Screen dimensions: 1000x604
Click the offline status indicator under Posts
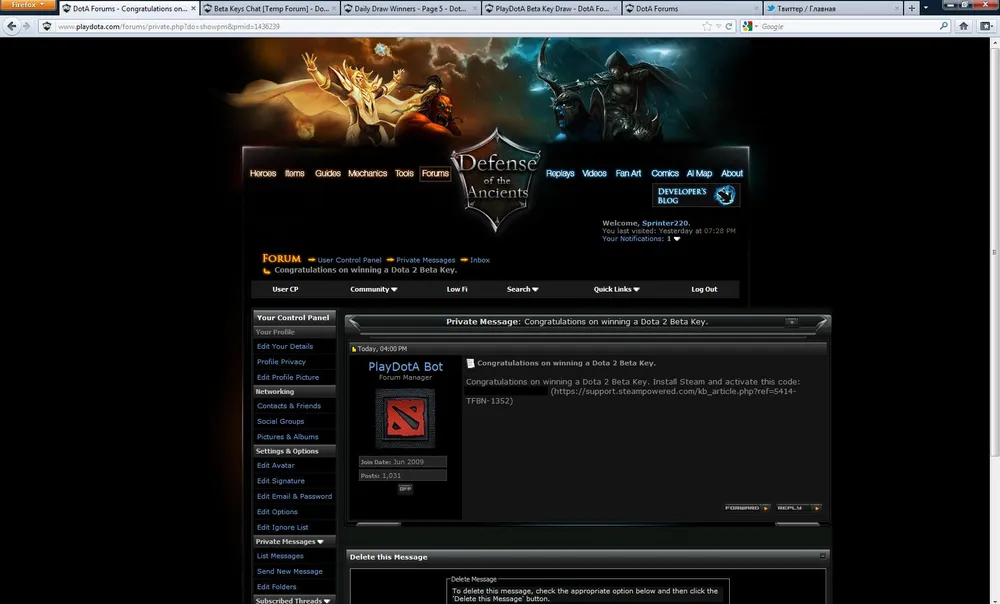coord(405,489)
